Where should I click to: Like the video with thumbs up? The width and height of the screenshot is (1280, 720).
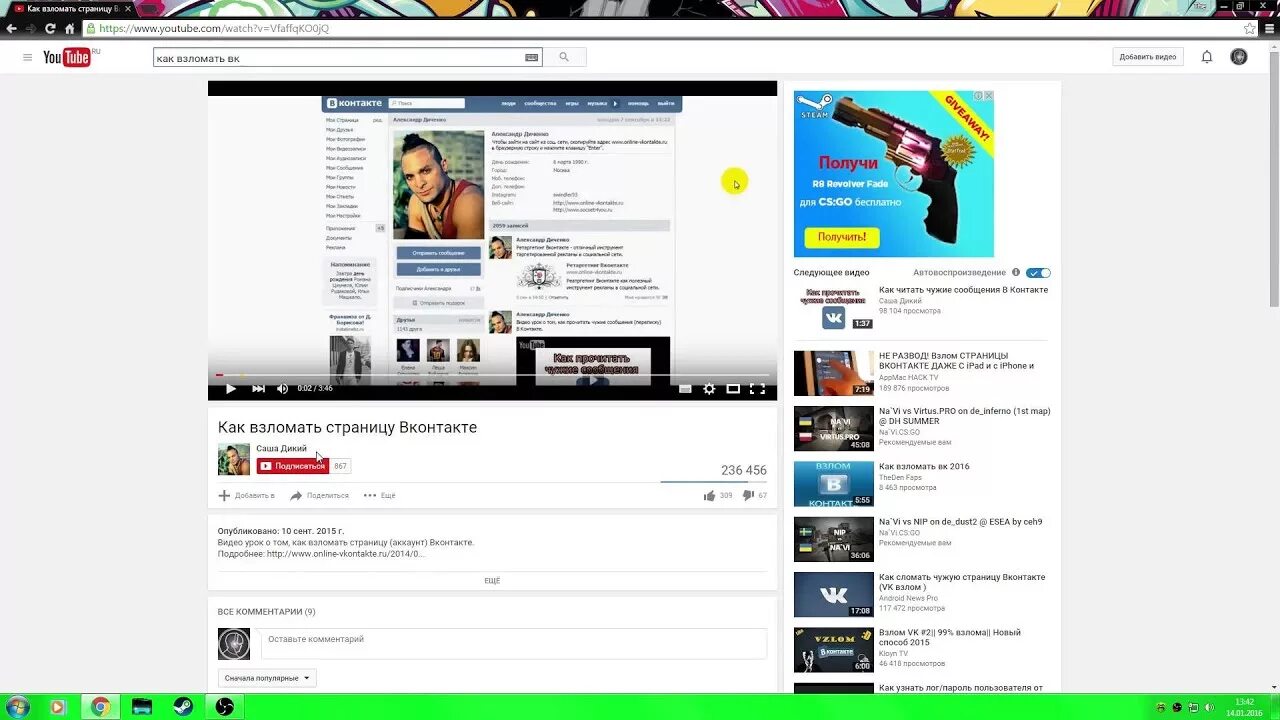tap(709, 495)
